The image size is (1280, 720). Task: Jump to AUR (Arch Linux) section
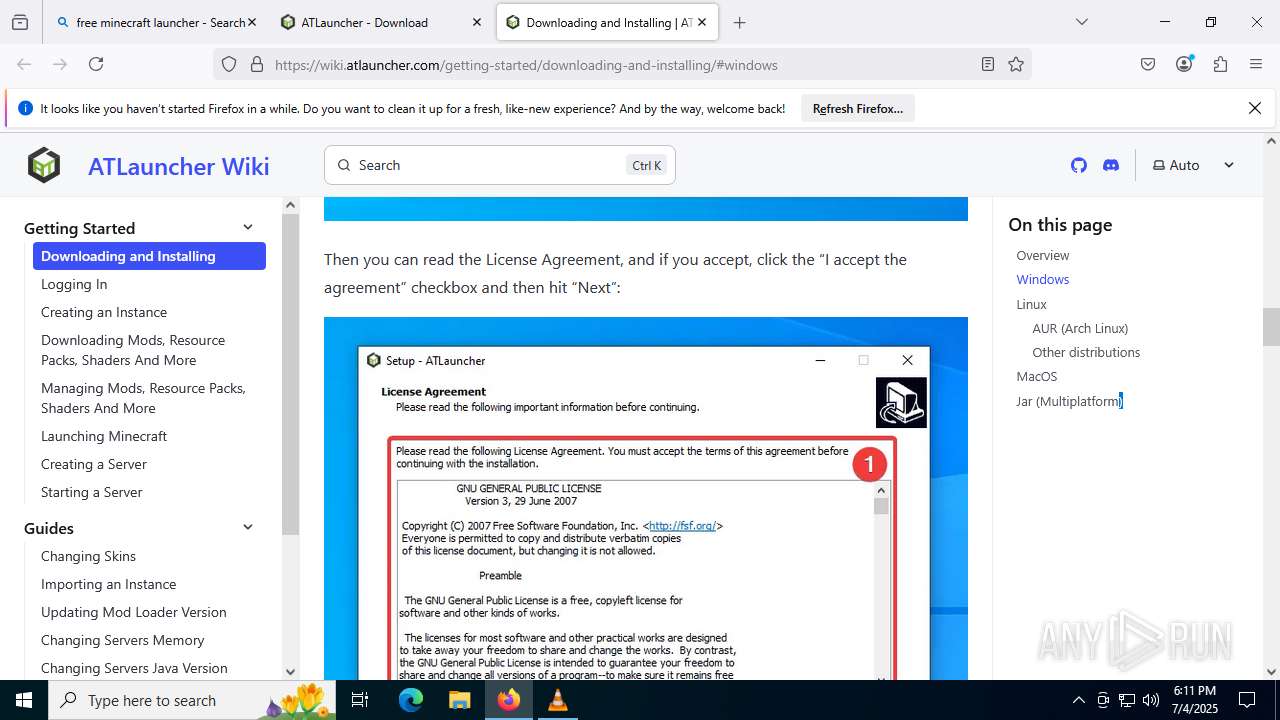(1080, 328)
